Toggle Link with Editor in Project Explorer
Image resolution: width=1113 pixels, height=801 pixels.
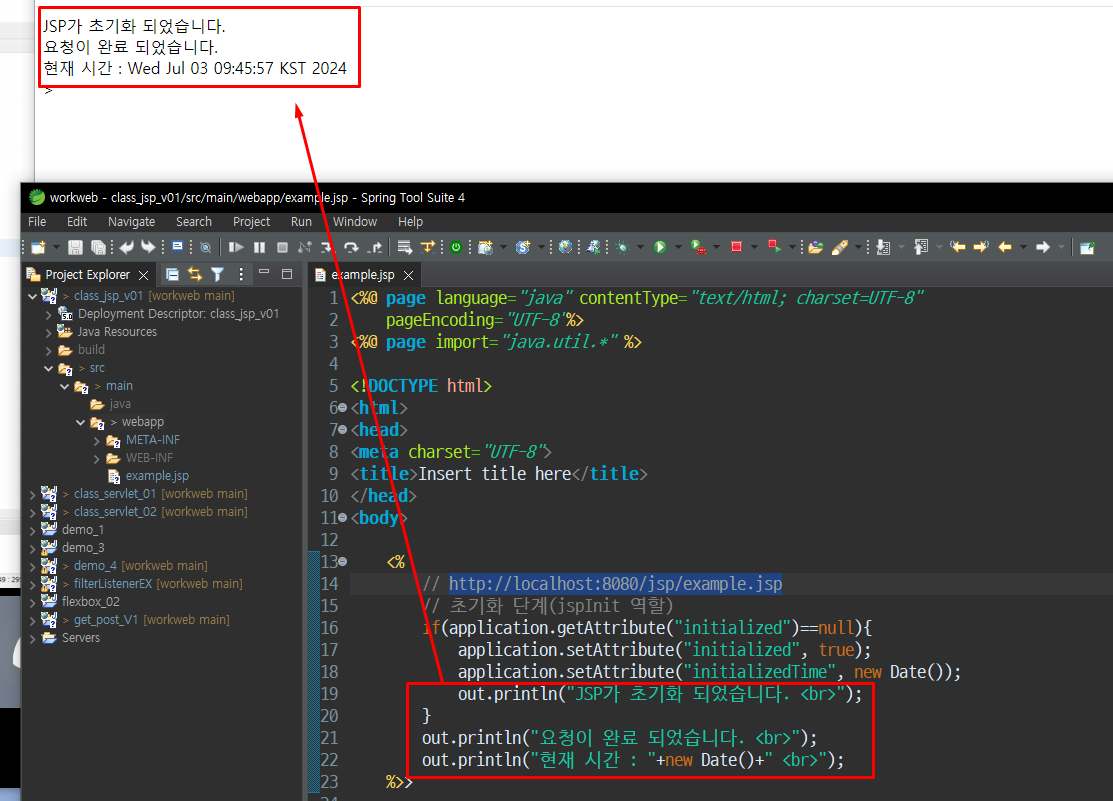coord(194,274)
